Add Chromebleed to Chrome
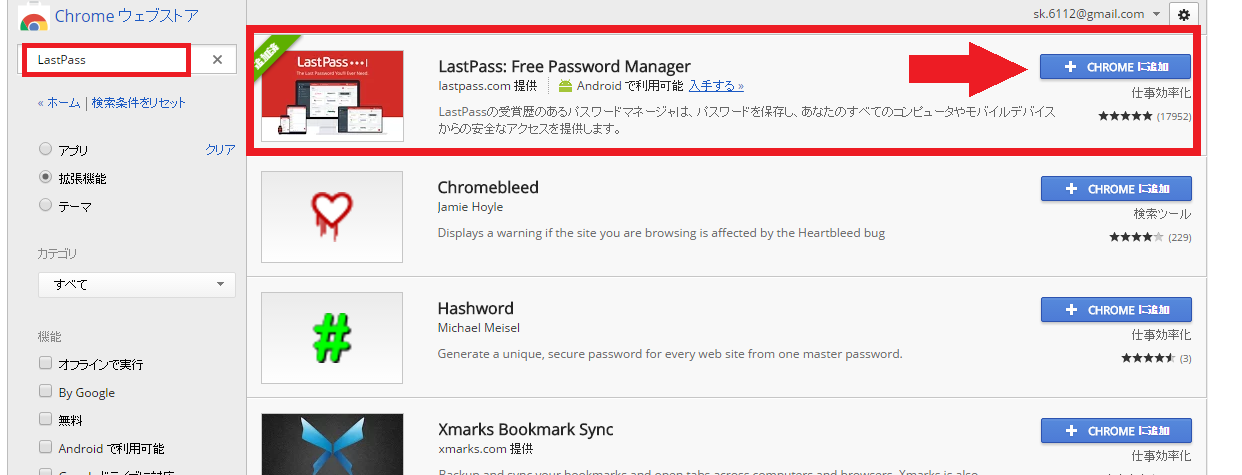This screenshot has width=1242, height=475. coord(1116,189)
